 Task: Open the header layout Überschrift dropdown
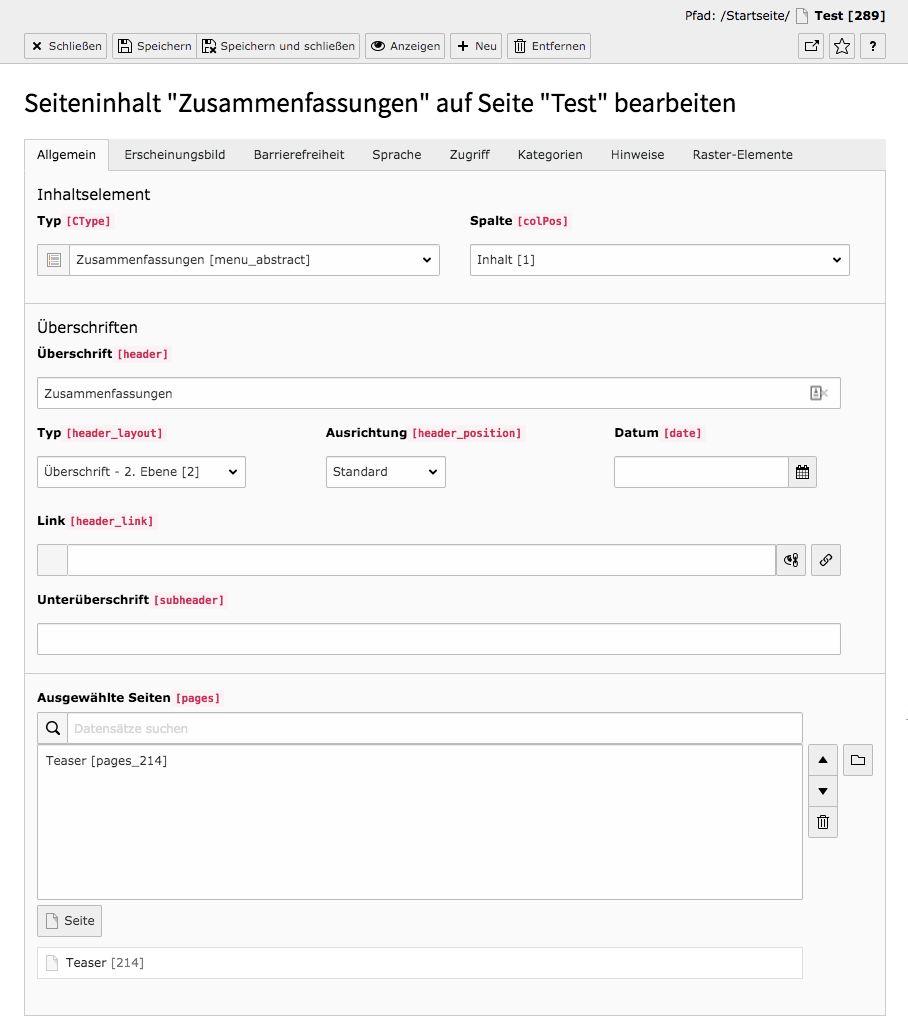(141, 472)
